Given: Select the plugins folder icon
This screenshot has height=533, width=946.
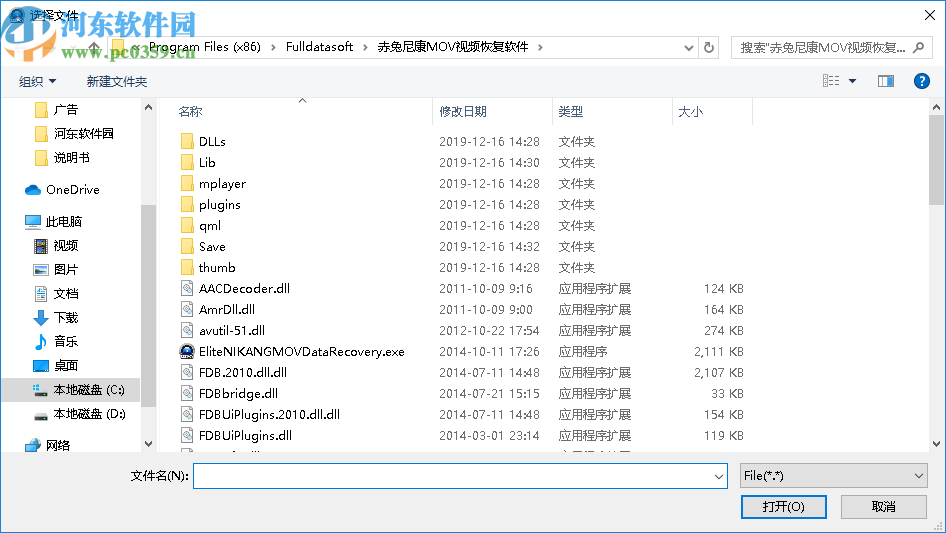Looking at the screenshot, I should click(187, 205).
